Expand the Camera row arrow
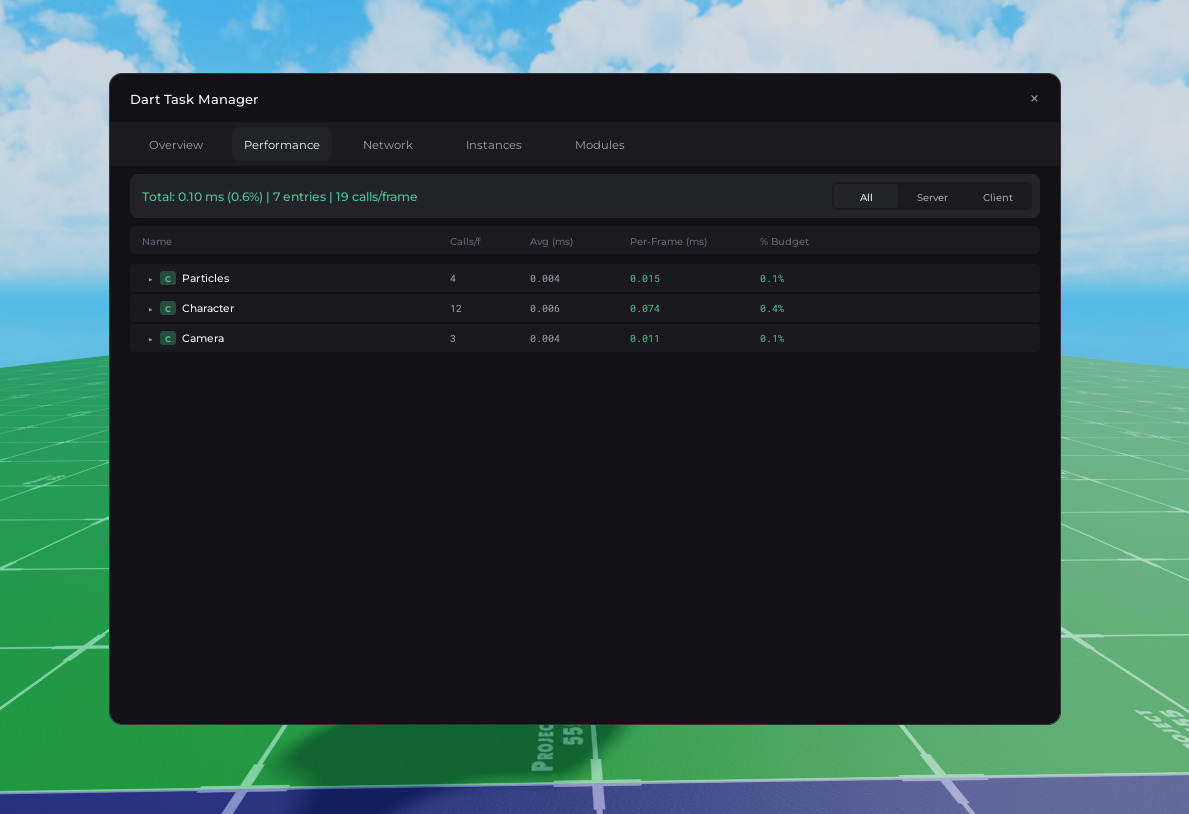The width and height of the screenshot is (1189, 814). pos(150,339)
